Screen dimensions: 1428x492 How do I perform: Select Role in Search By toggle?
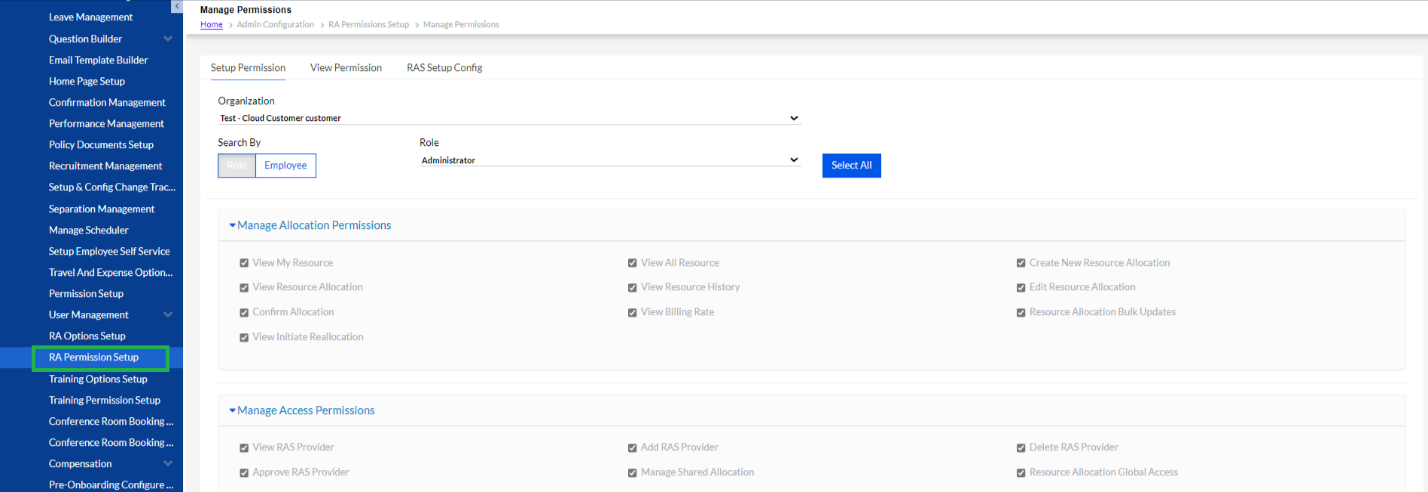pos(236,165)
